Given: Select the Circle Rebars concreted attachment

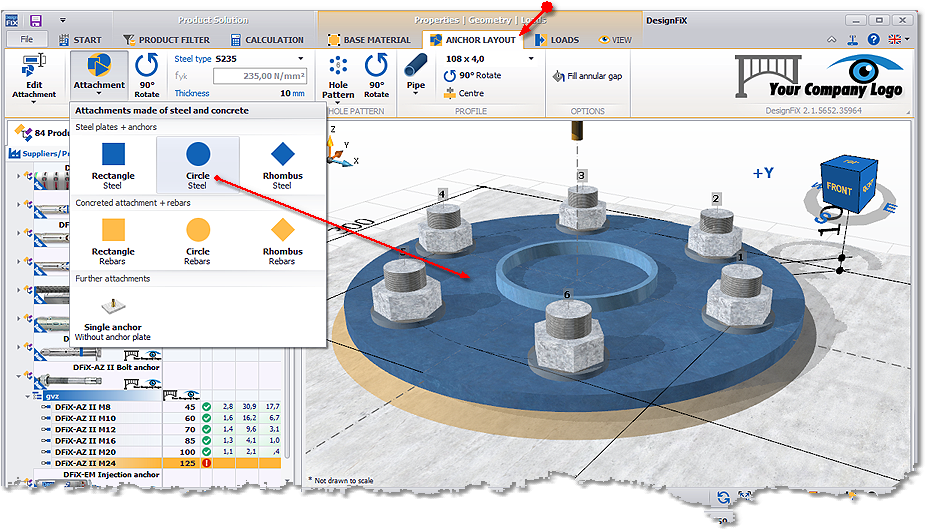Looking at the screenshot, I should click(198, 240).
